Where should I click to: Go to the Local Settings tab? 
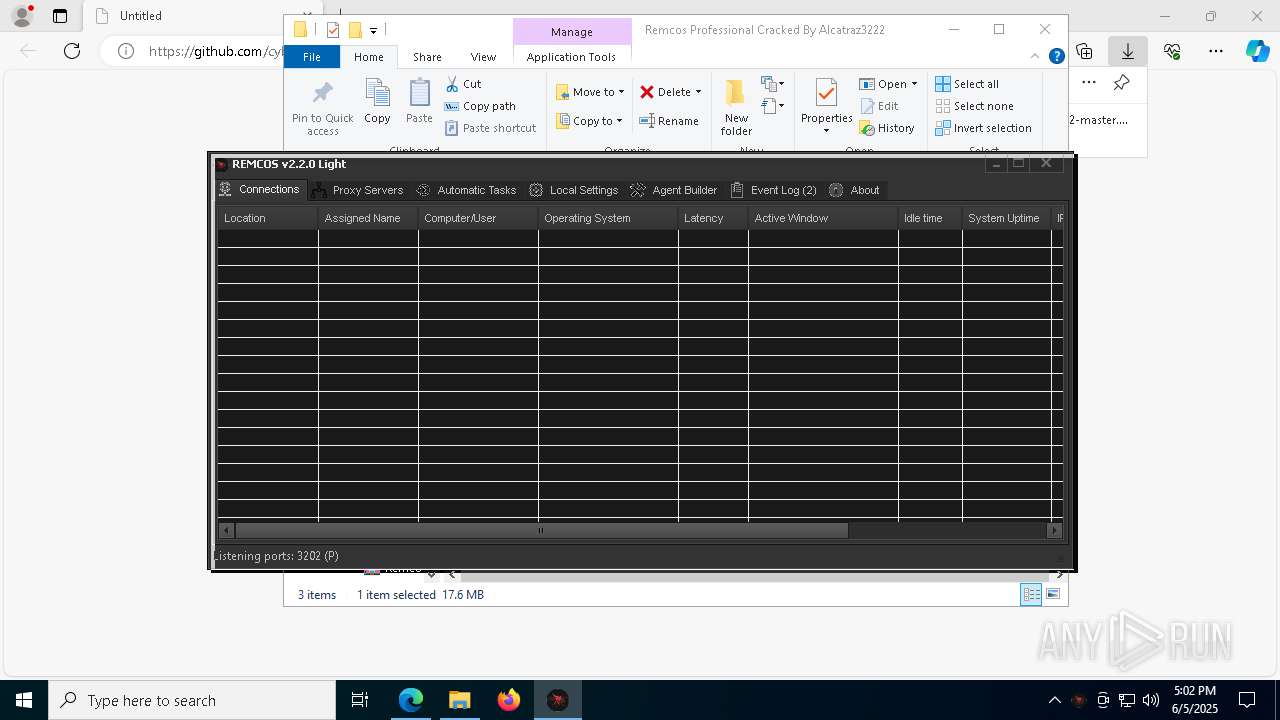[574, 190]
